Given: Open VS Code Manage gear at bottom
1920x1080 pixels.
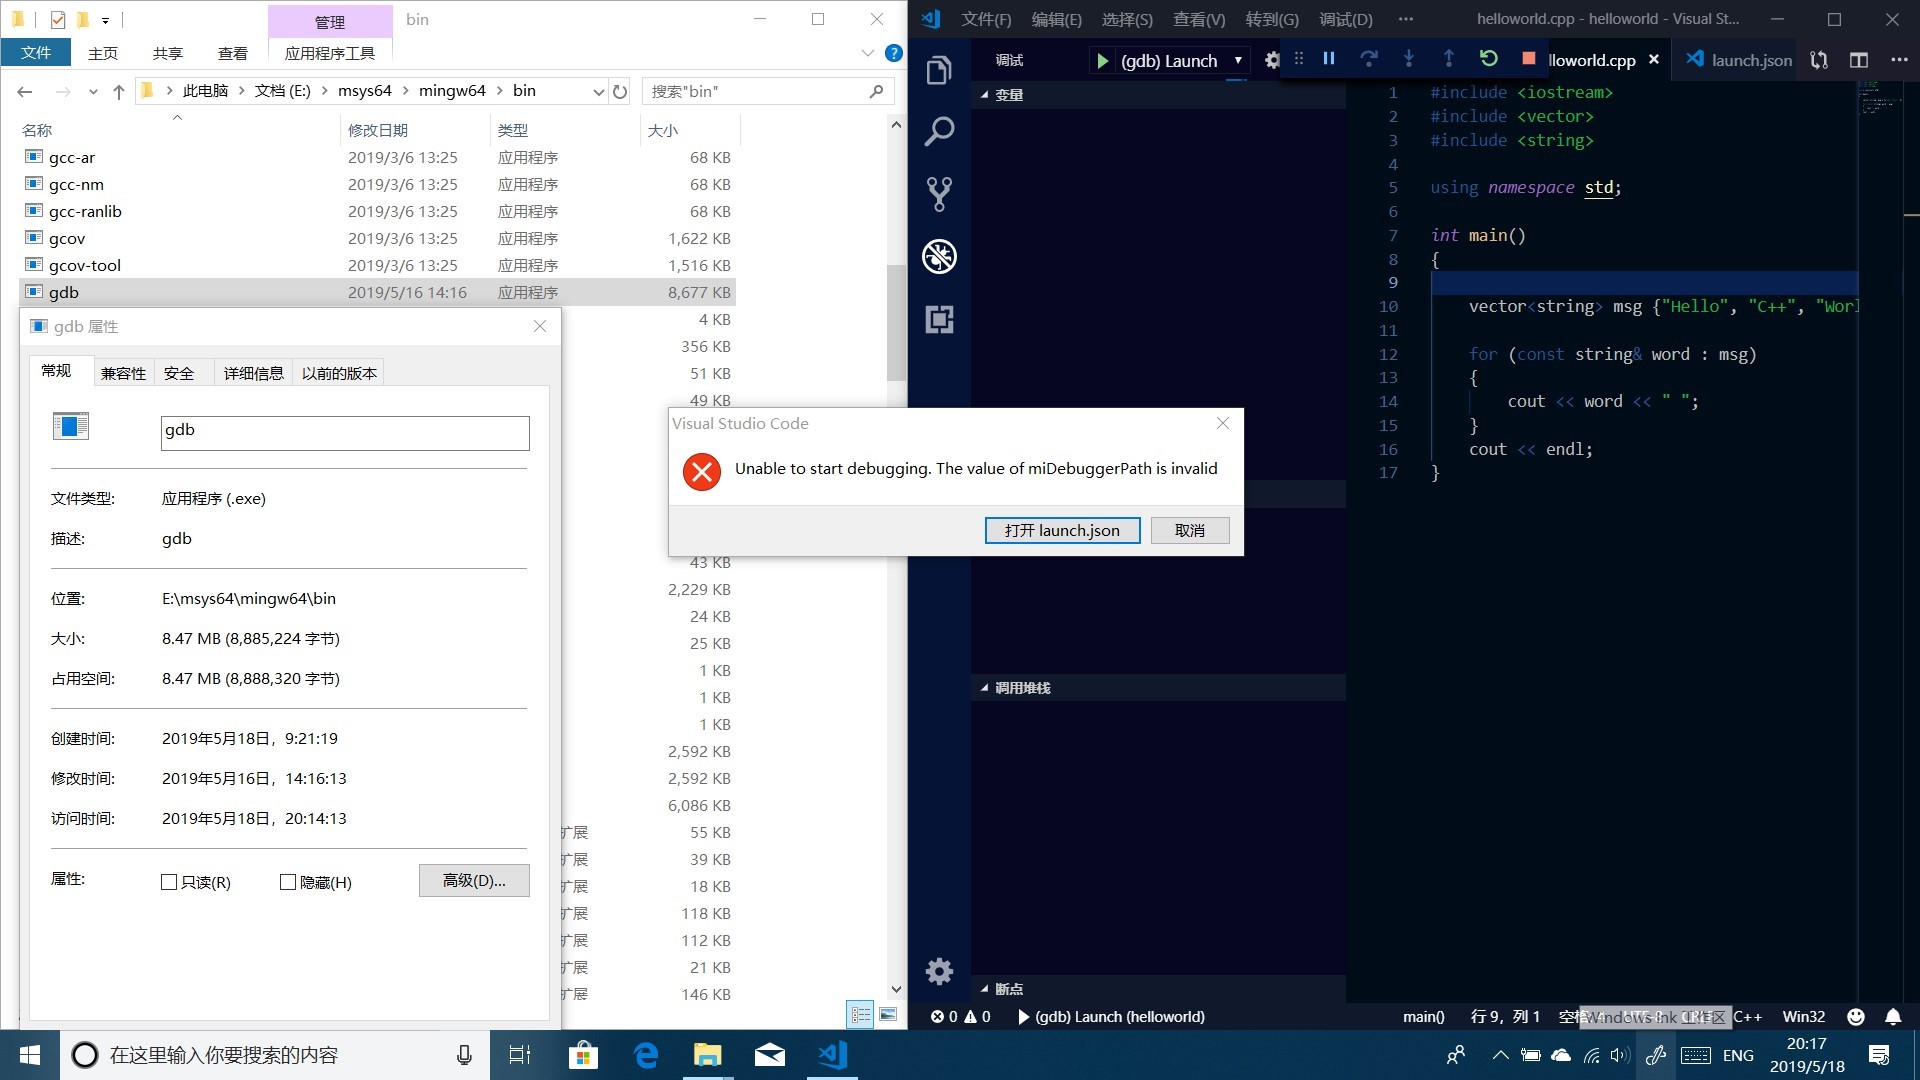Looking at the screenshot, I should (x=939, y=971).
